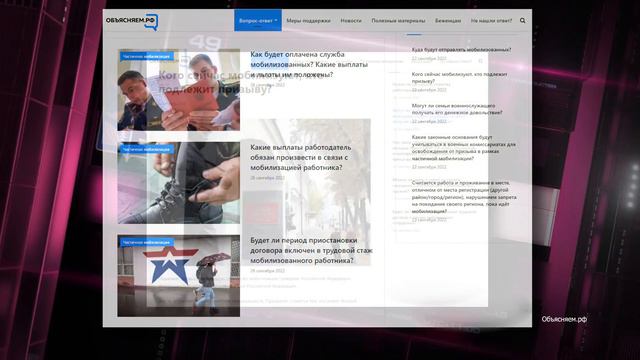Click Частичная мобилизация tag on boots thumbnail
The width and height of the screenshot is (640, 360).
click(x=146, y=149)
